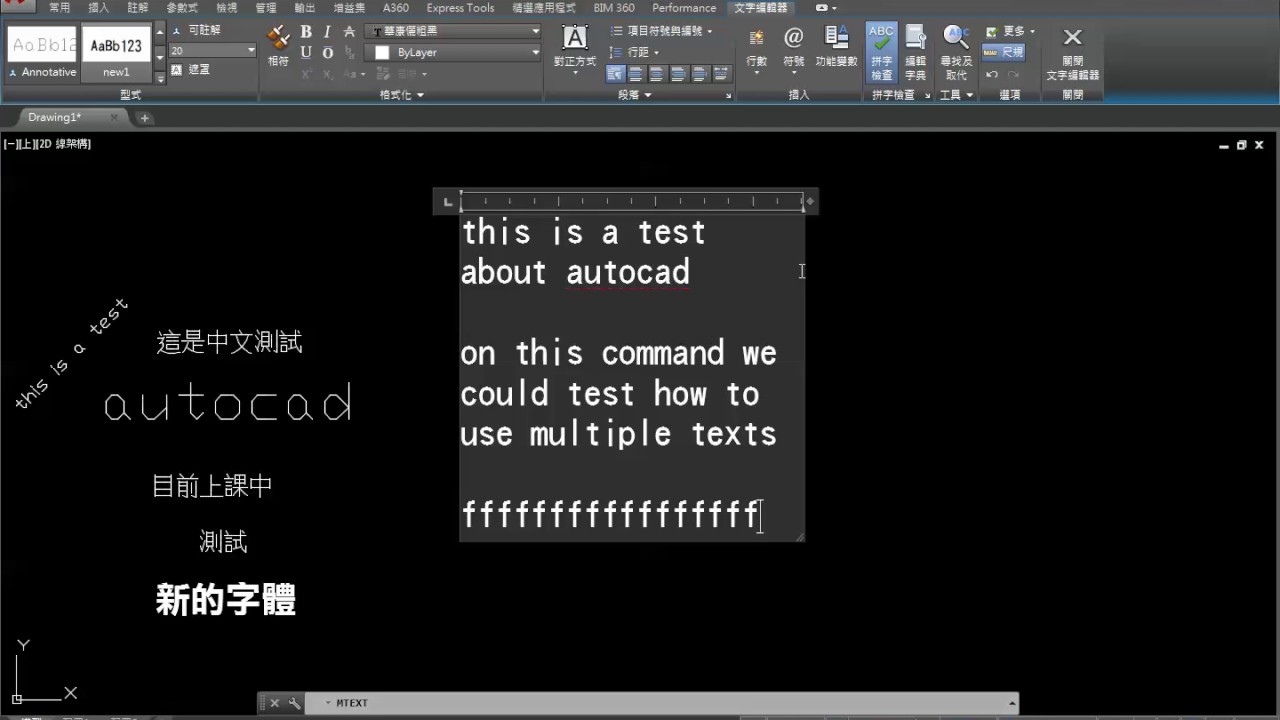Viewport: 1280px width, 720px height.
Task: Click the distribute paragraph icon
Action: point(721,74)
